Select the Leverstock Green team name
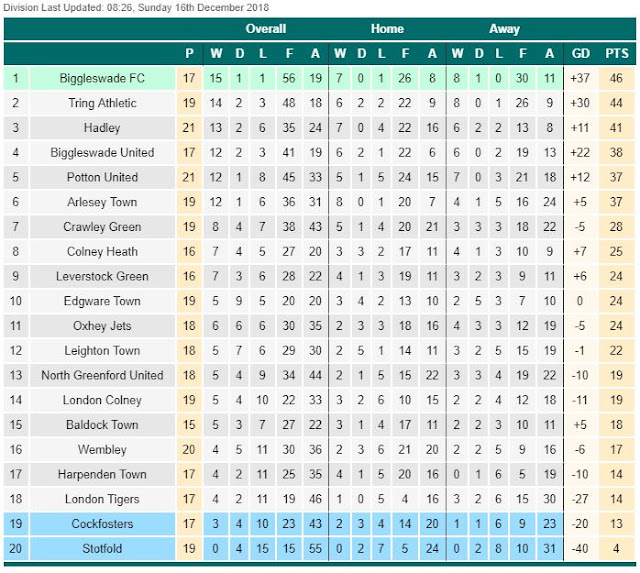 pos(102,276)
